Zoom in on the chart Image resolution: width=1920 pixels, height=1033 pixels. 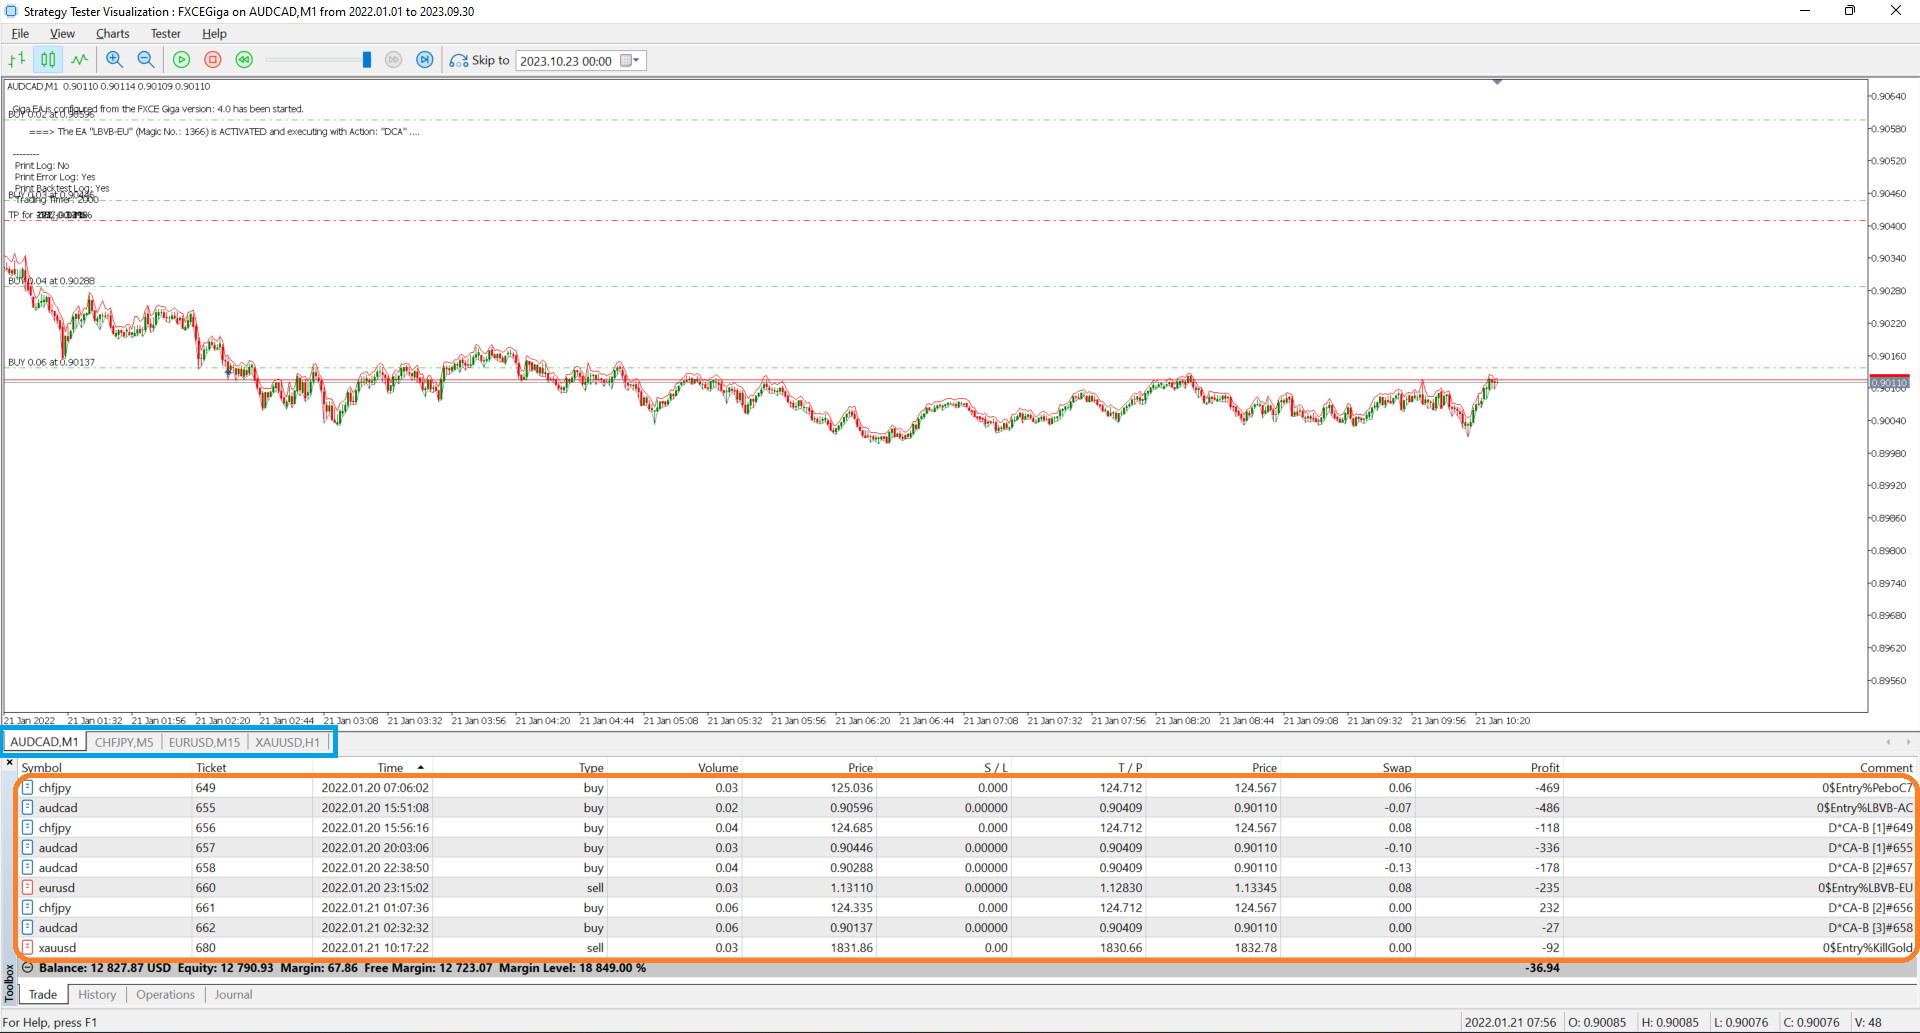(114, 60)
